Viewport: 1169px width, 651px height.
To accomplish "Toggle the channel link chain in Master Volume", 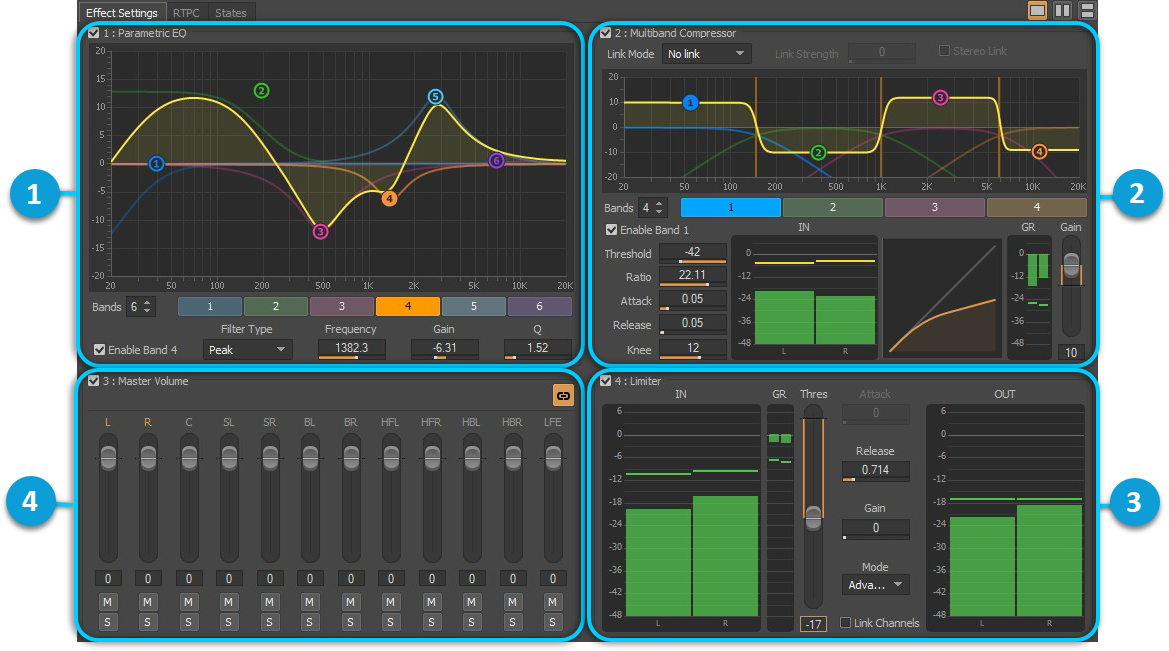I will (565, 396).
